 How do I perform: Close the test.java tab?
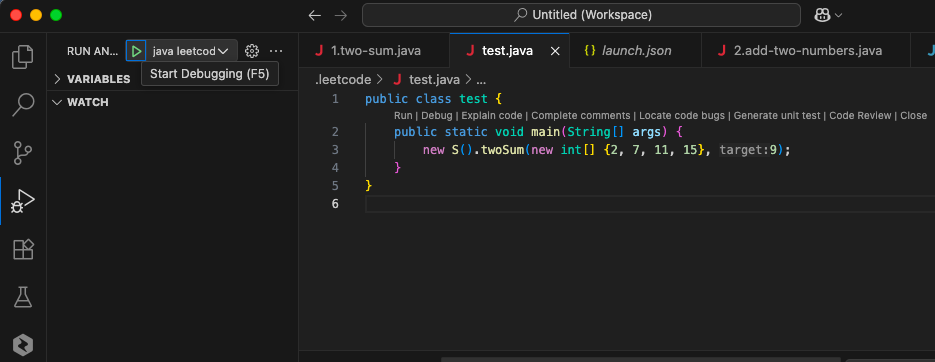pos(555,51)
